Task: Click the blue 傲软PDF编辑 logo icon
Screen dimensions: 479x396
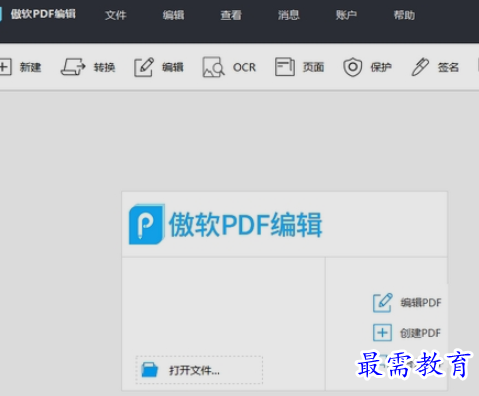Action: [147, 224]
